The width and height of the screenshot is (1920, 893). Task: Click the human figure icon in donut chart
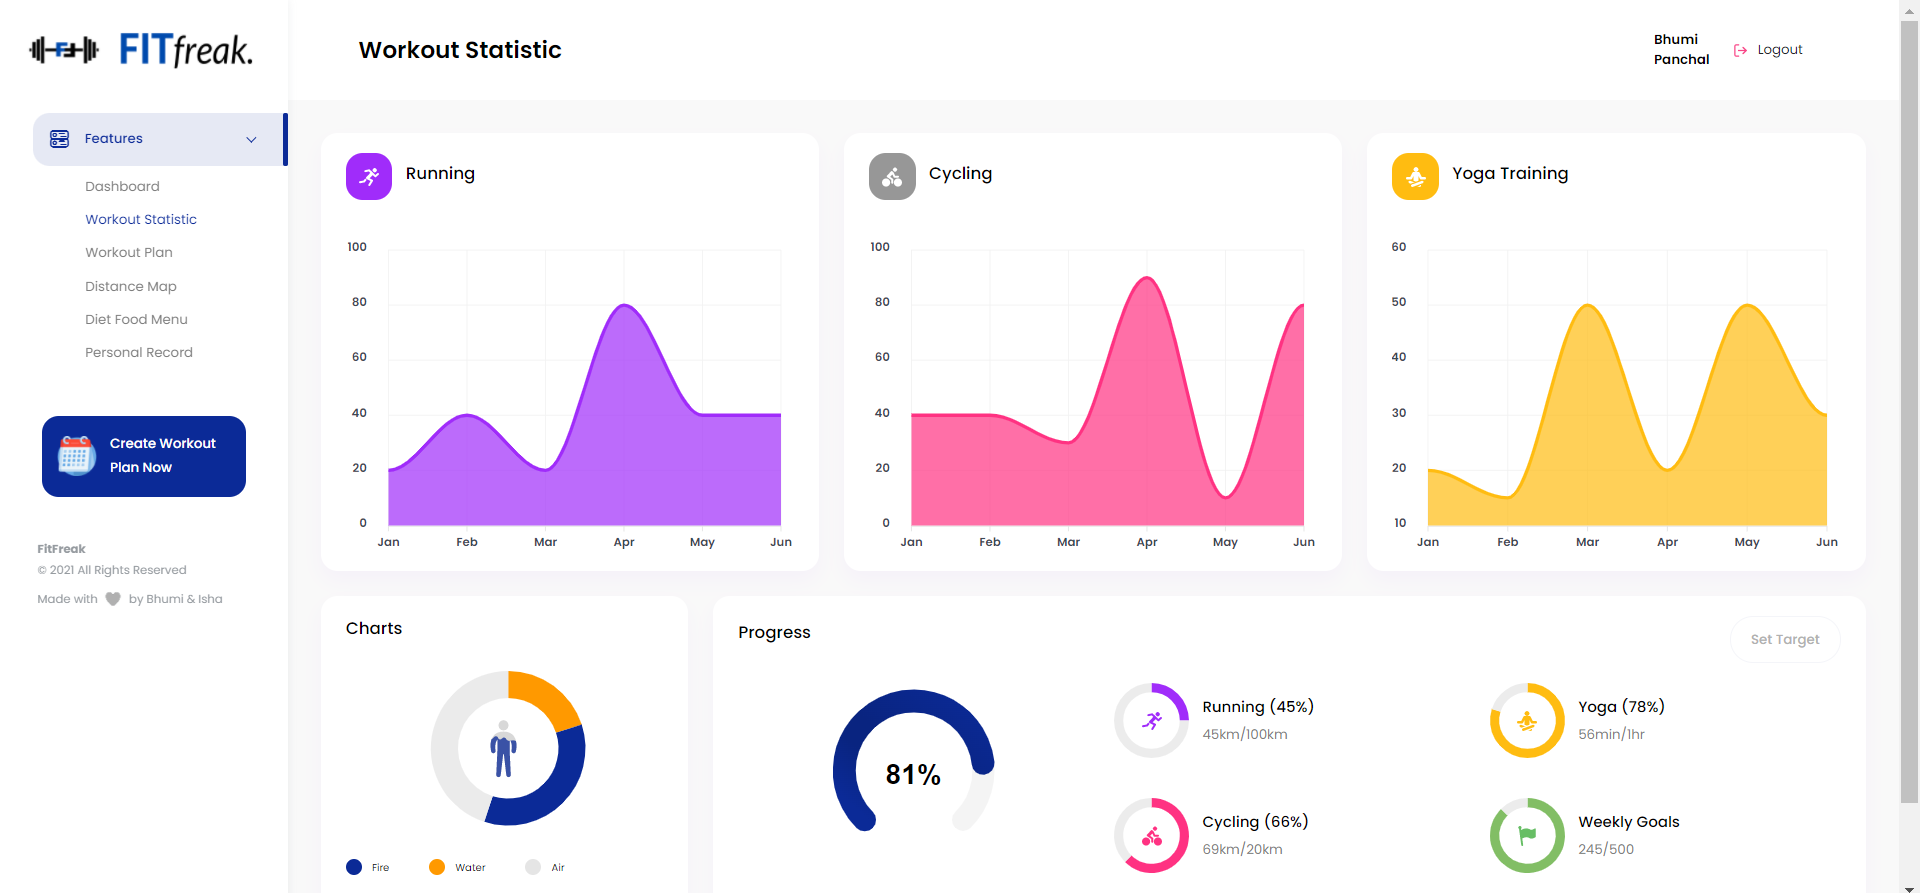coord(504,749)
